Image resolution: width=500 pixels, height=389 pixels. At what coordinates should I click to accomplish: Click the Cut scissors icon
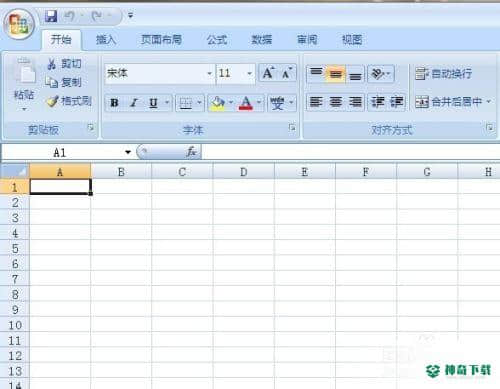pos(52,64)
